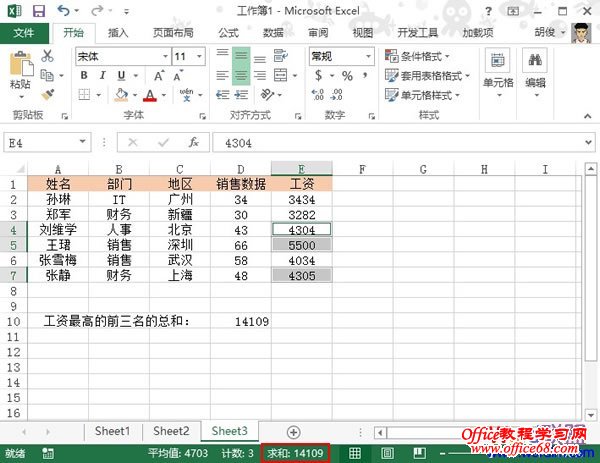This screenshot has height=463, width=600.
Task: Open number format dropdown 常规
Action: coord(368,57)
